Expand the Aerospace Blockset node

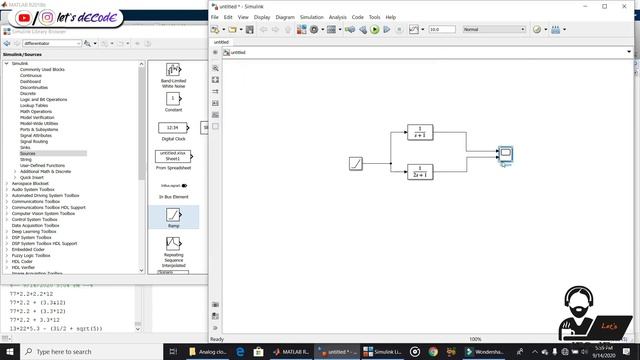pyautogui.click(x=7, y=183)
